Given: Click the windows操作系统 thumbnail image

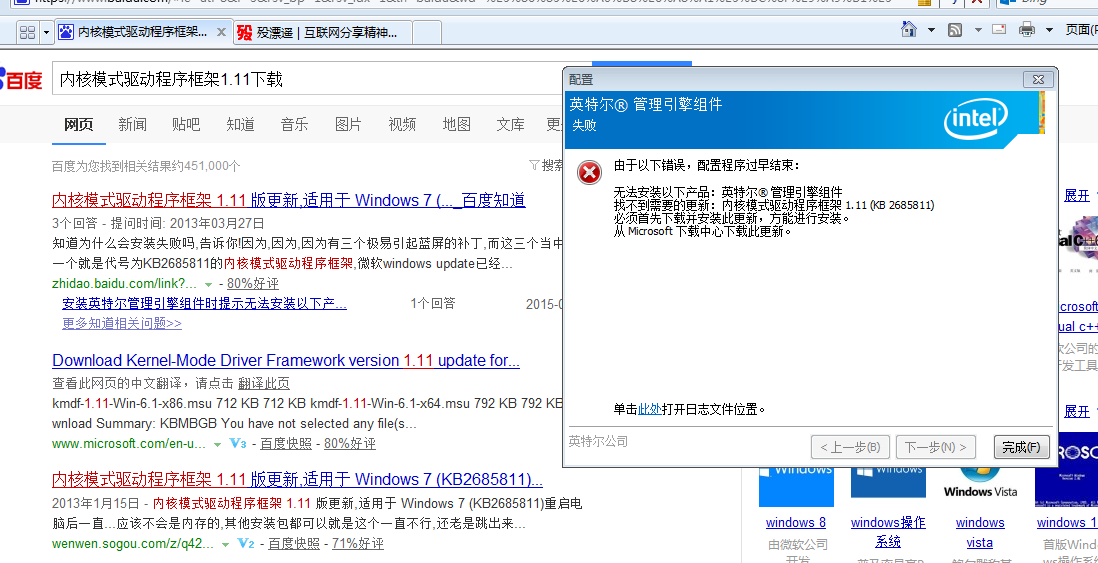Looking at the screenshot, I should click(x=888, y=484).
